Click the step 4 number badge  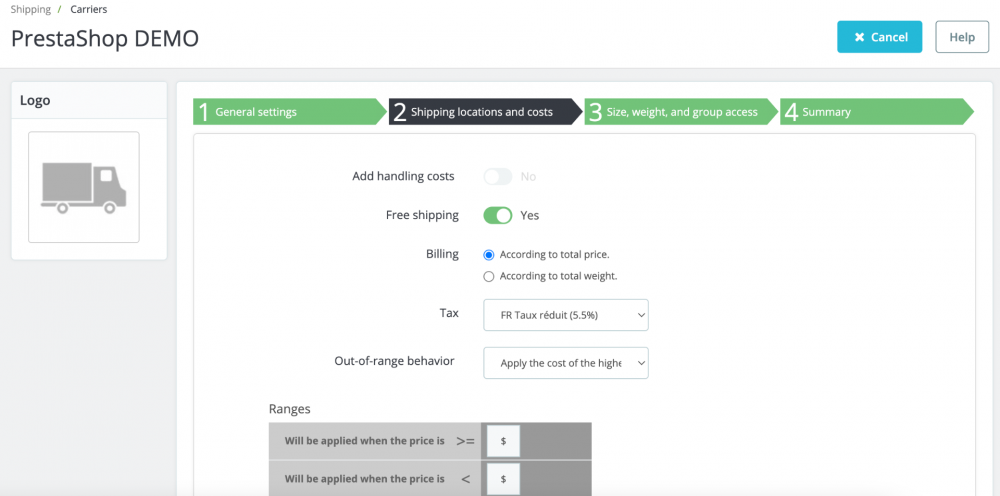791,112
